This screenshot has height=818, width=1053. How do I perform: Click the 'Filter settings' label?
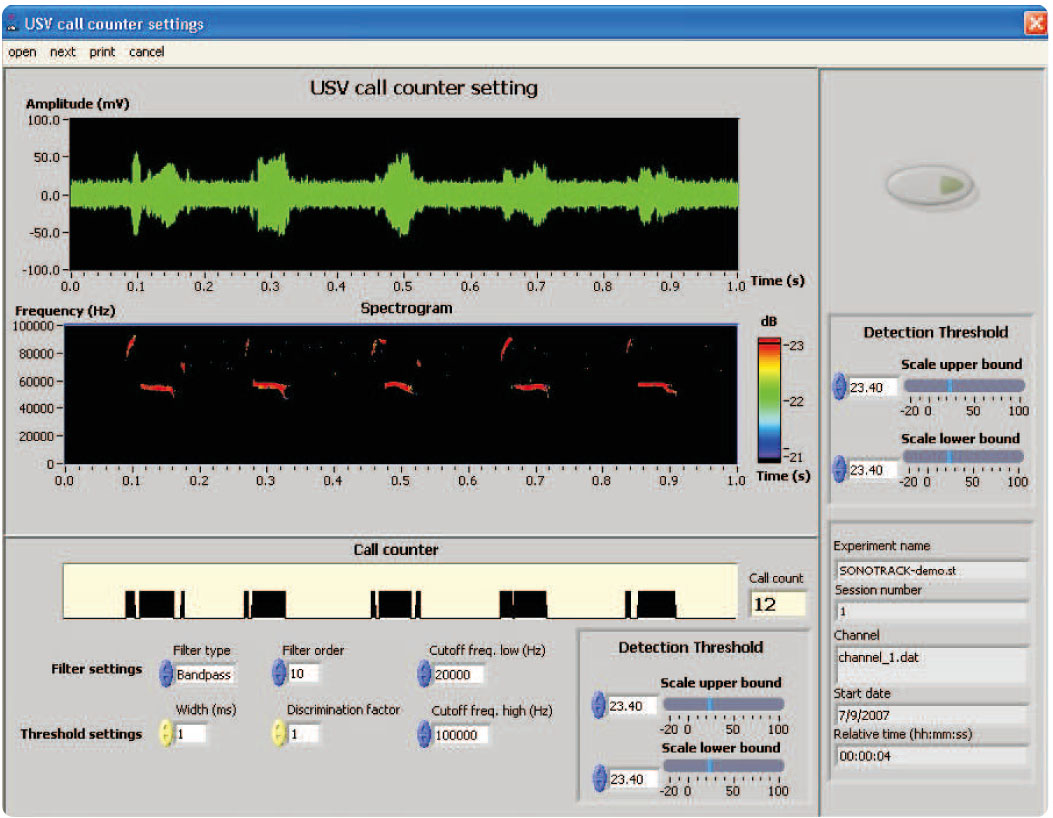point(97,669)
